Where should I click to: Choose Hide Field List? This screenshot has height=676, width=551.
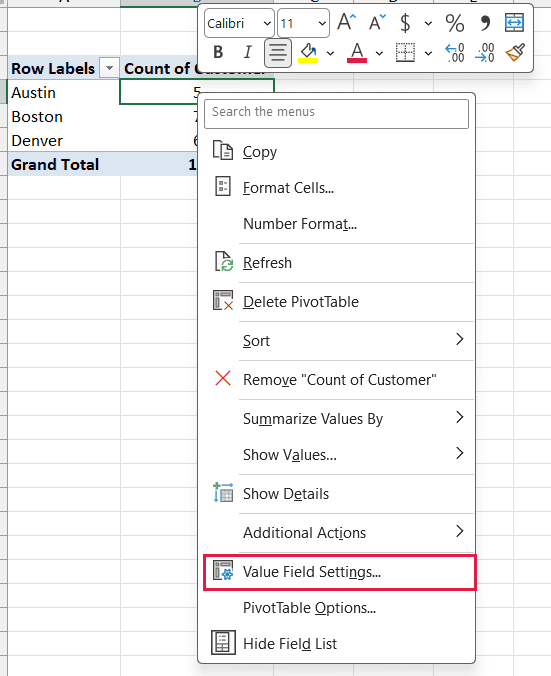[336, 644]
